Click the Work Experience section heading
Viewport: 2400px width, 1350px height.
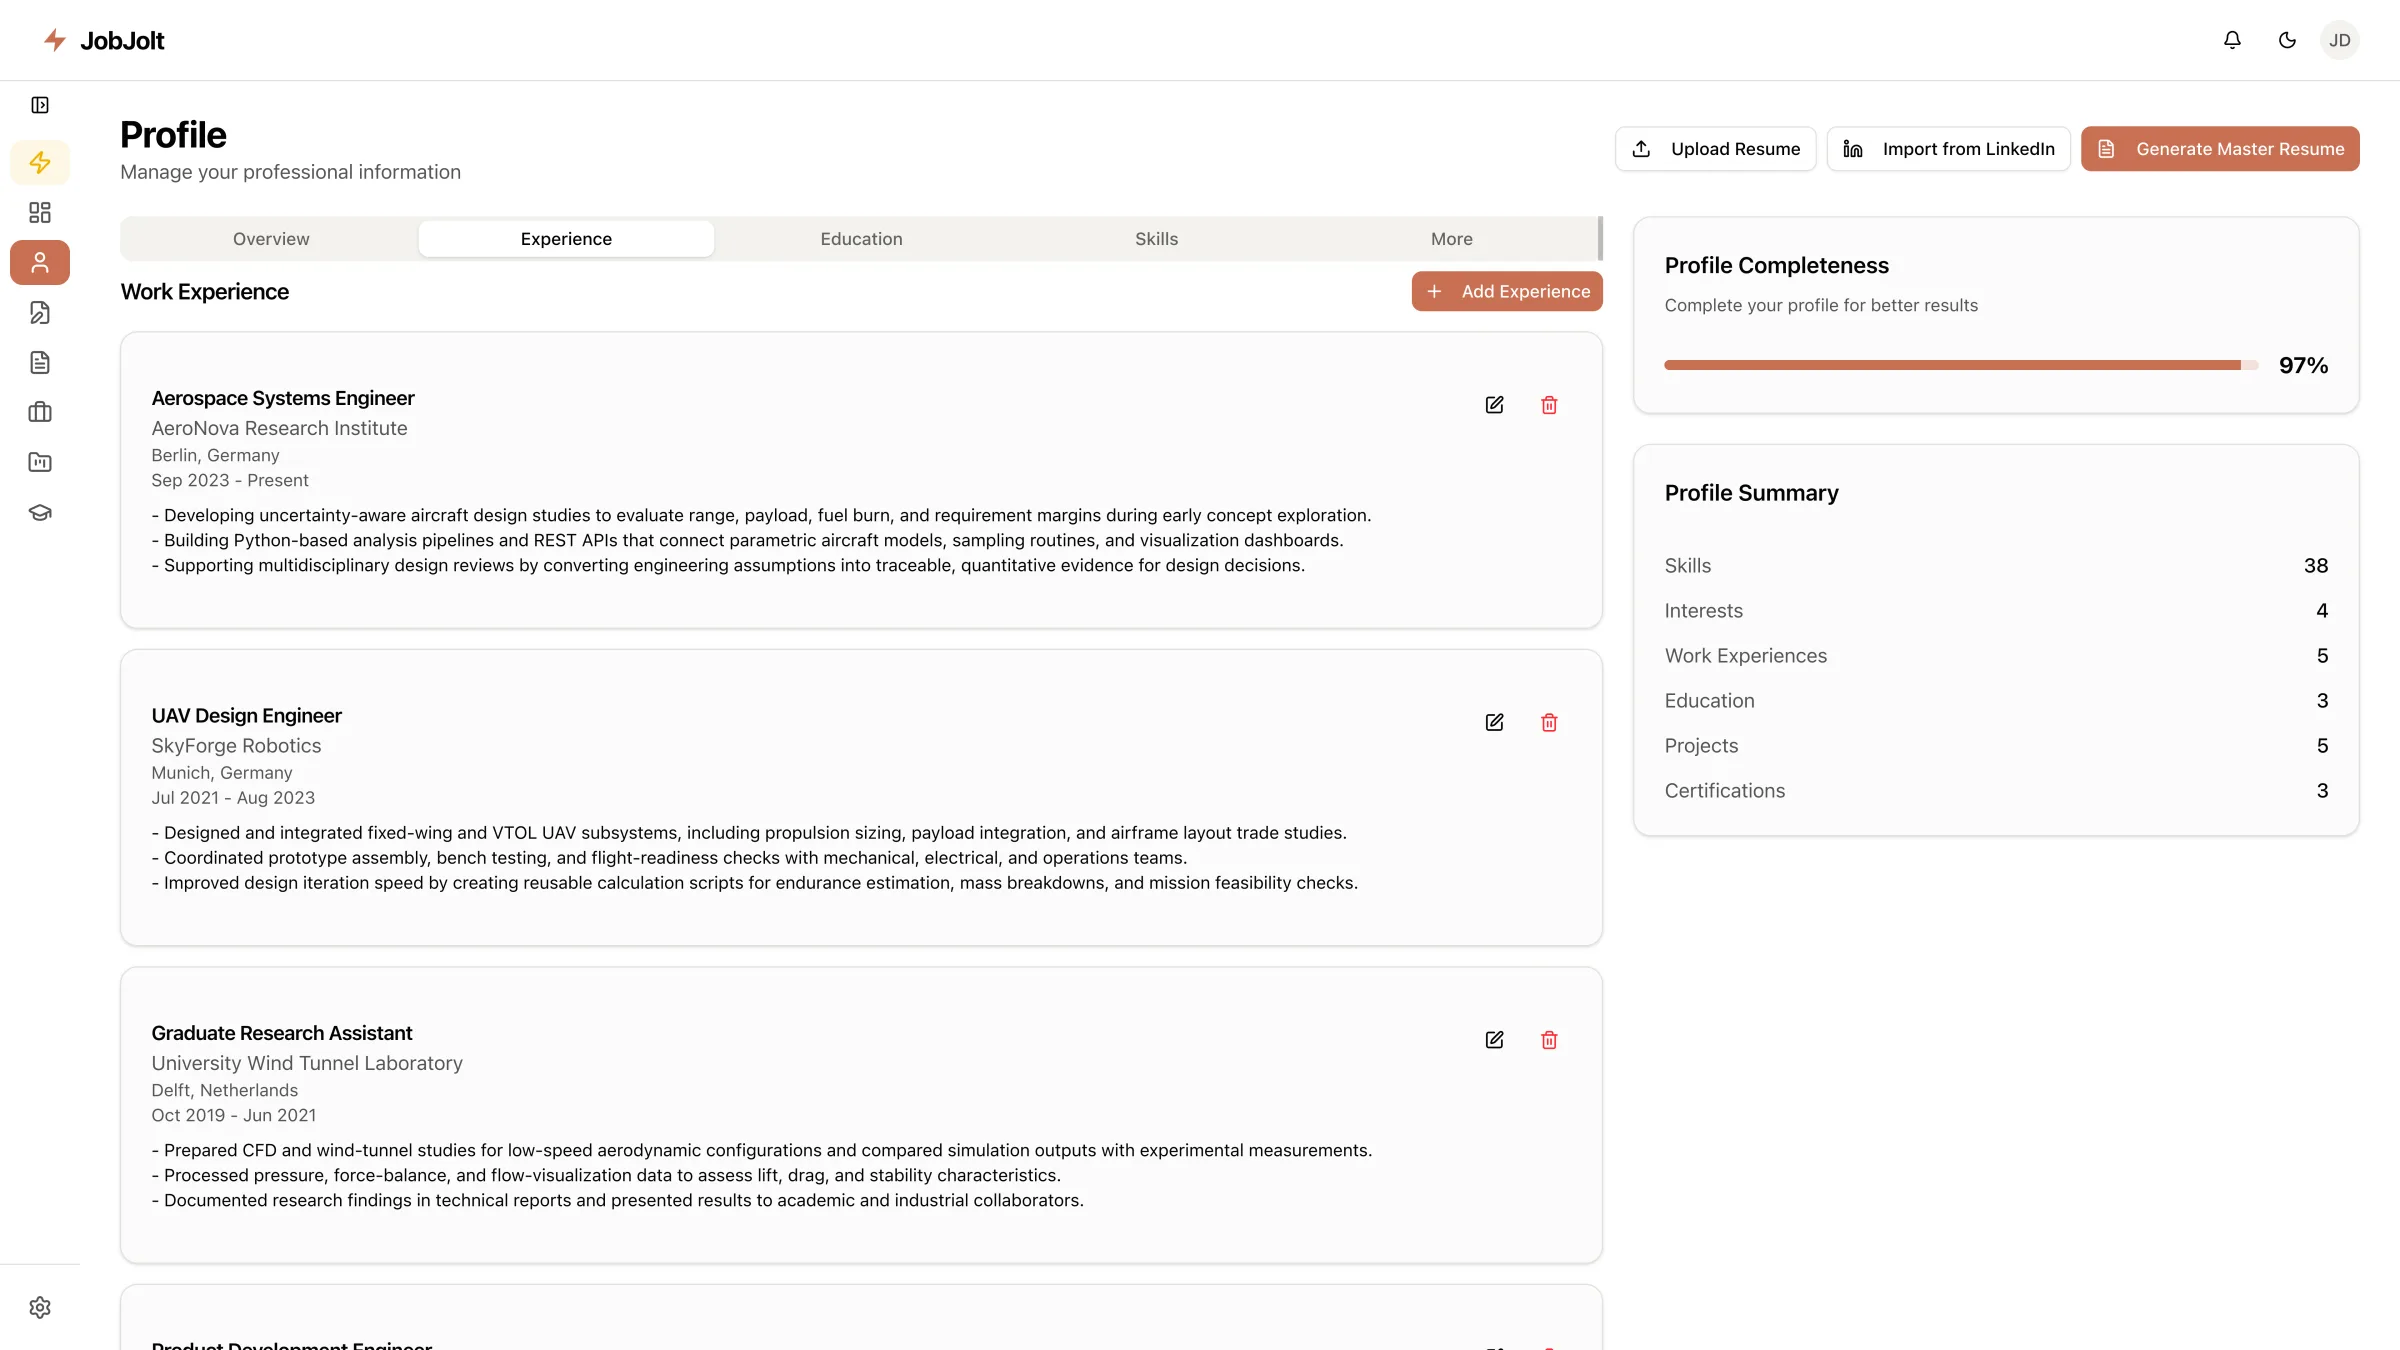coord(204,291)
